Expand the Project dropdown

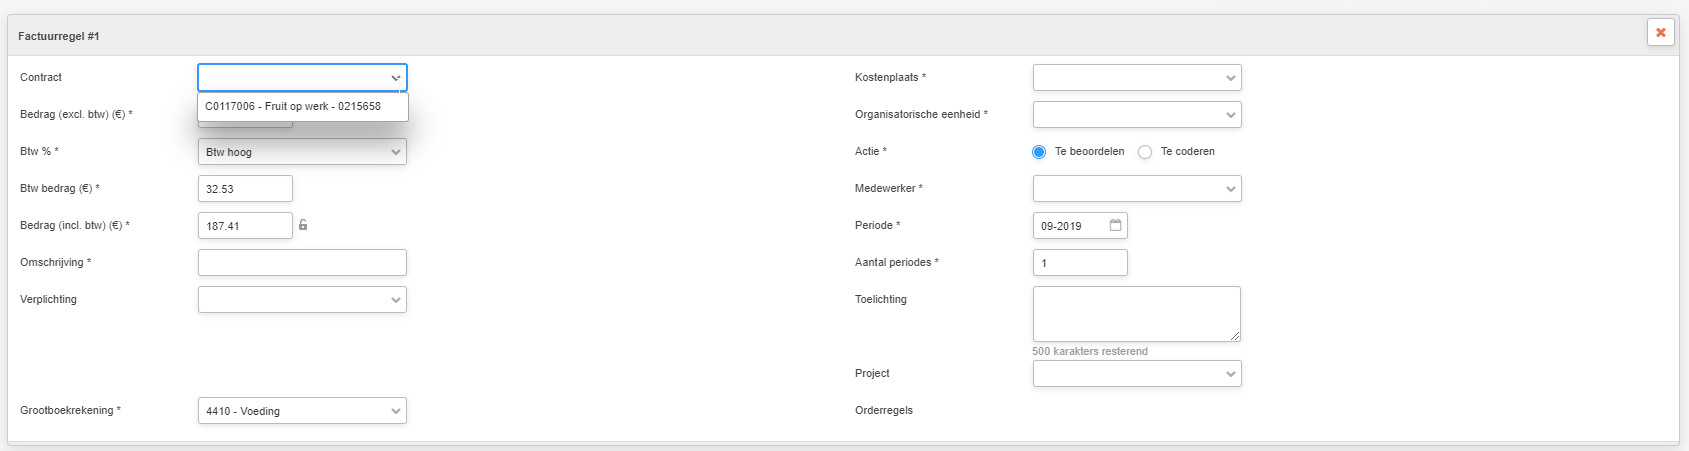pos(1137,374)
